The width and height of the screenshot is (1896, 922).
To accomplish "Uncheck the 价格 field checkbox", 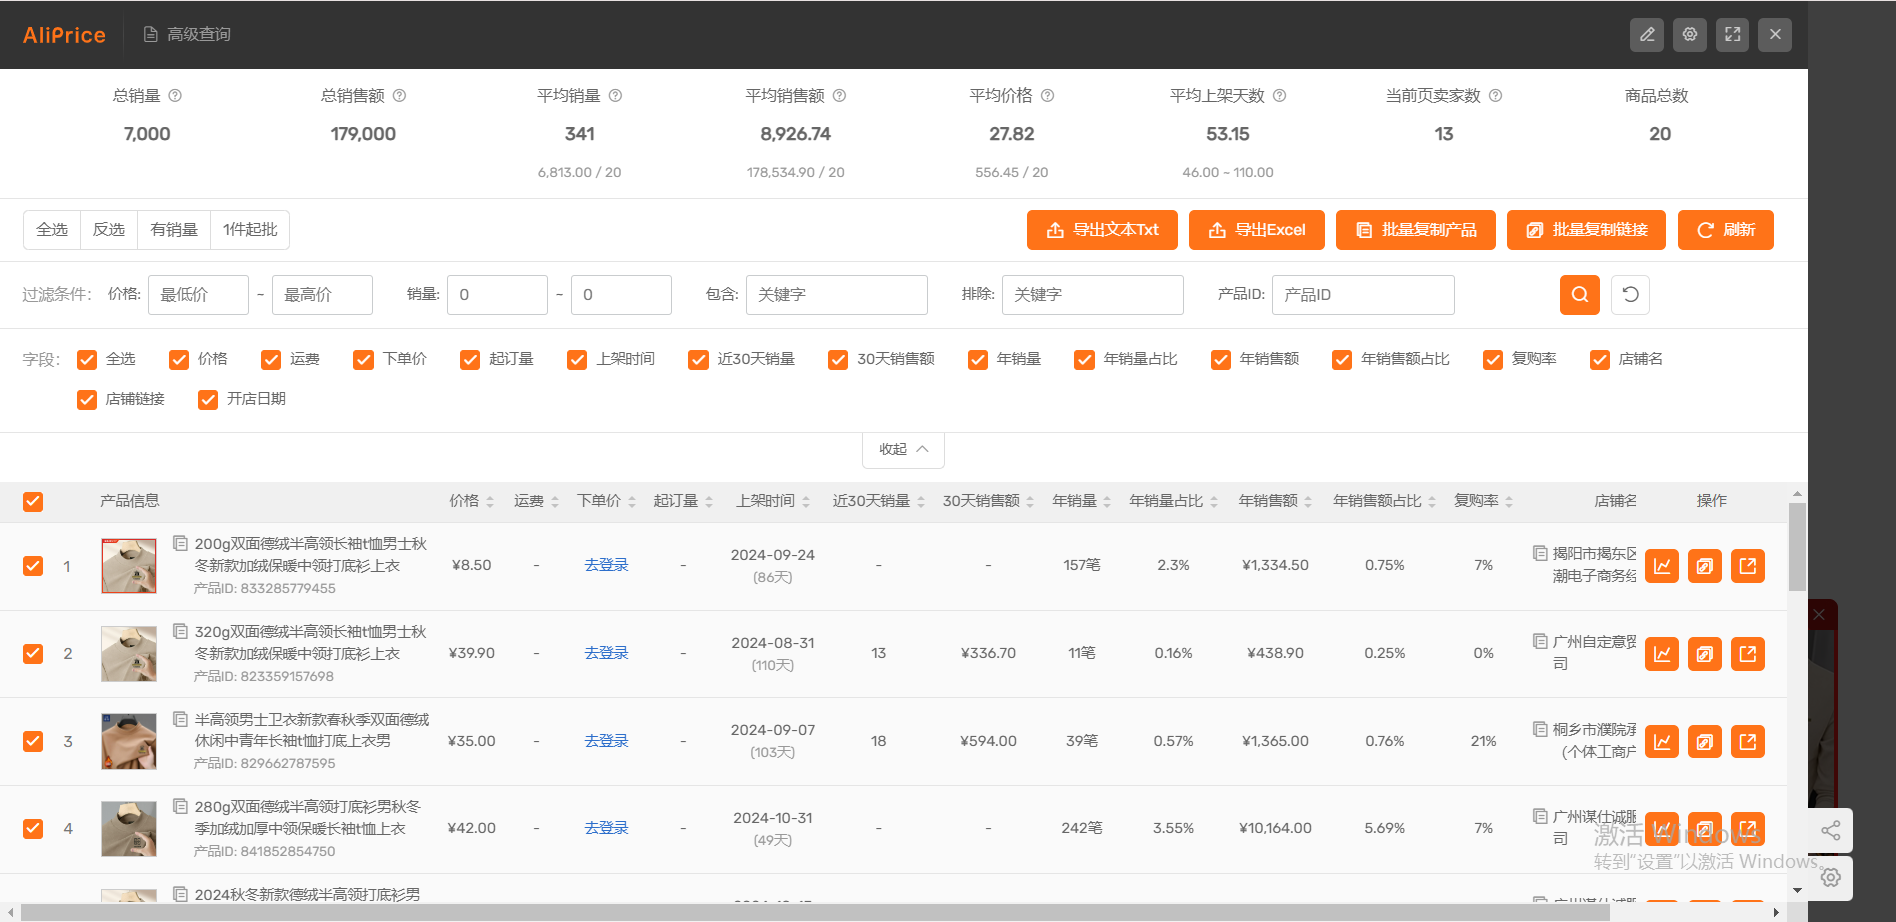I will click(x=179, y=359).
